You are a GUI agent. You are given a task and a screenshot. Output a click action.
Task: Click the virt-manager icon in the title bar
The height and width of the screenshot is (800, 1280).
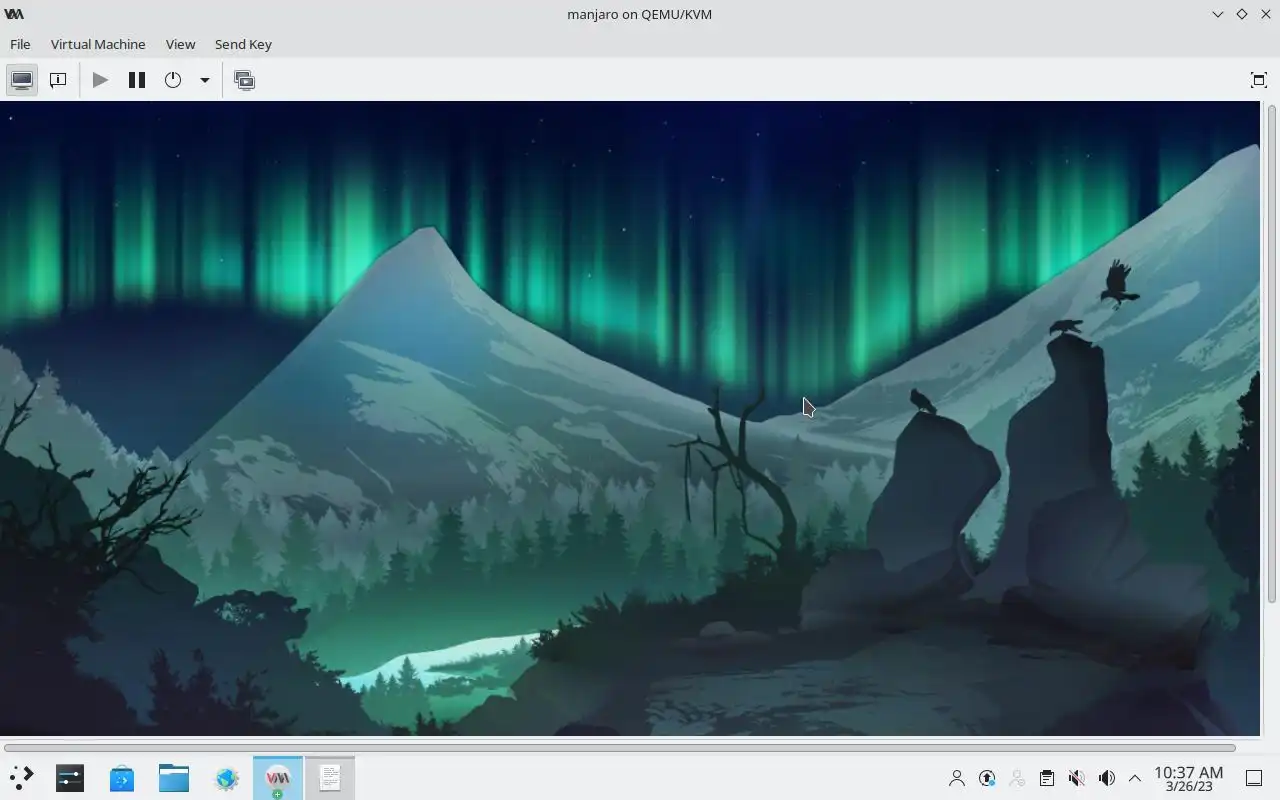click(x=14, y=14)
